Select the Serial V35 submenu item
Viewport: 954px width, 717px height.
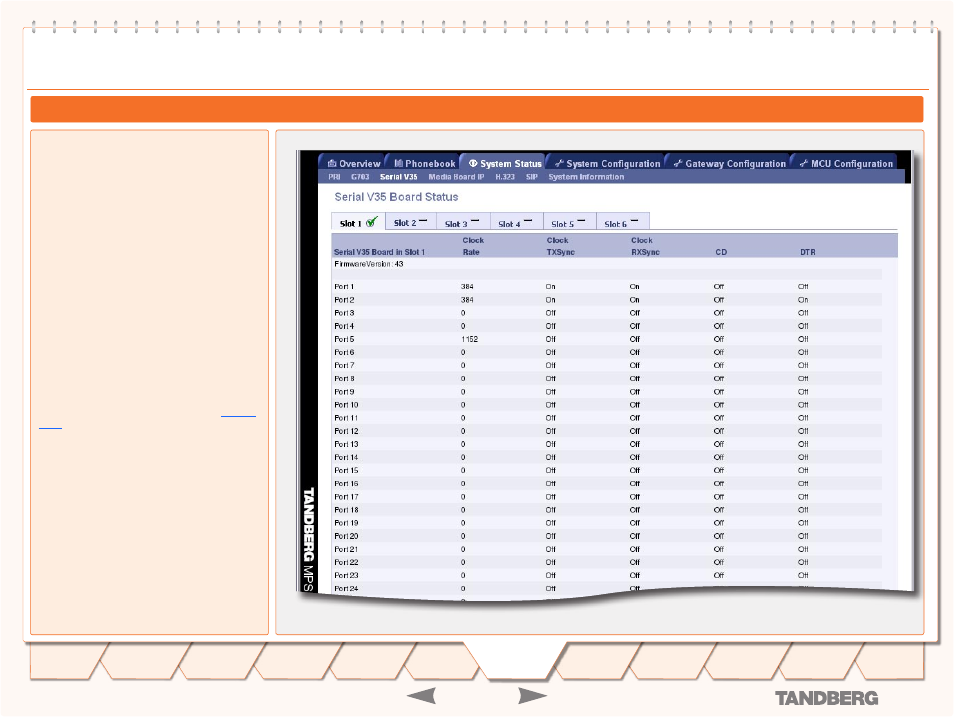(x=399, y=177)
